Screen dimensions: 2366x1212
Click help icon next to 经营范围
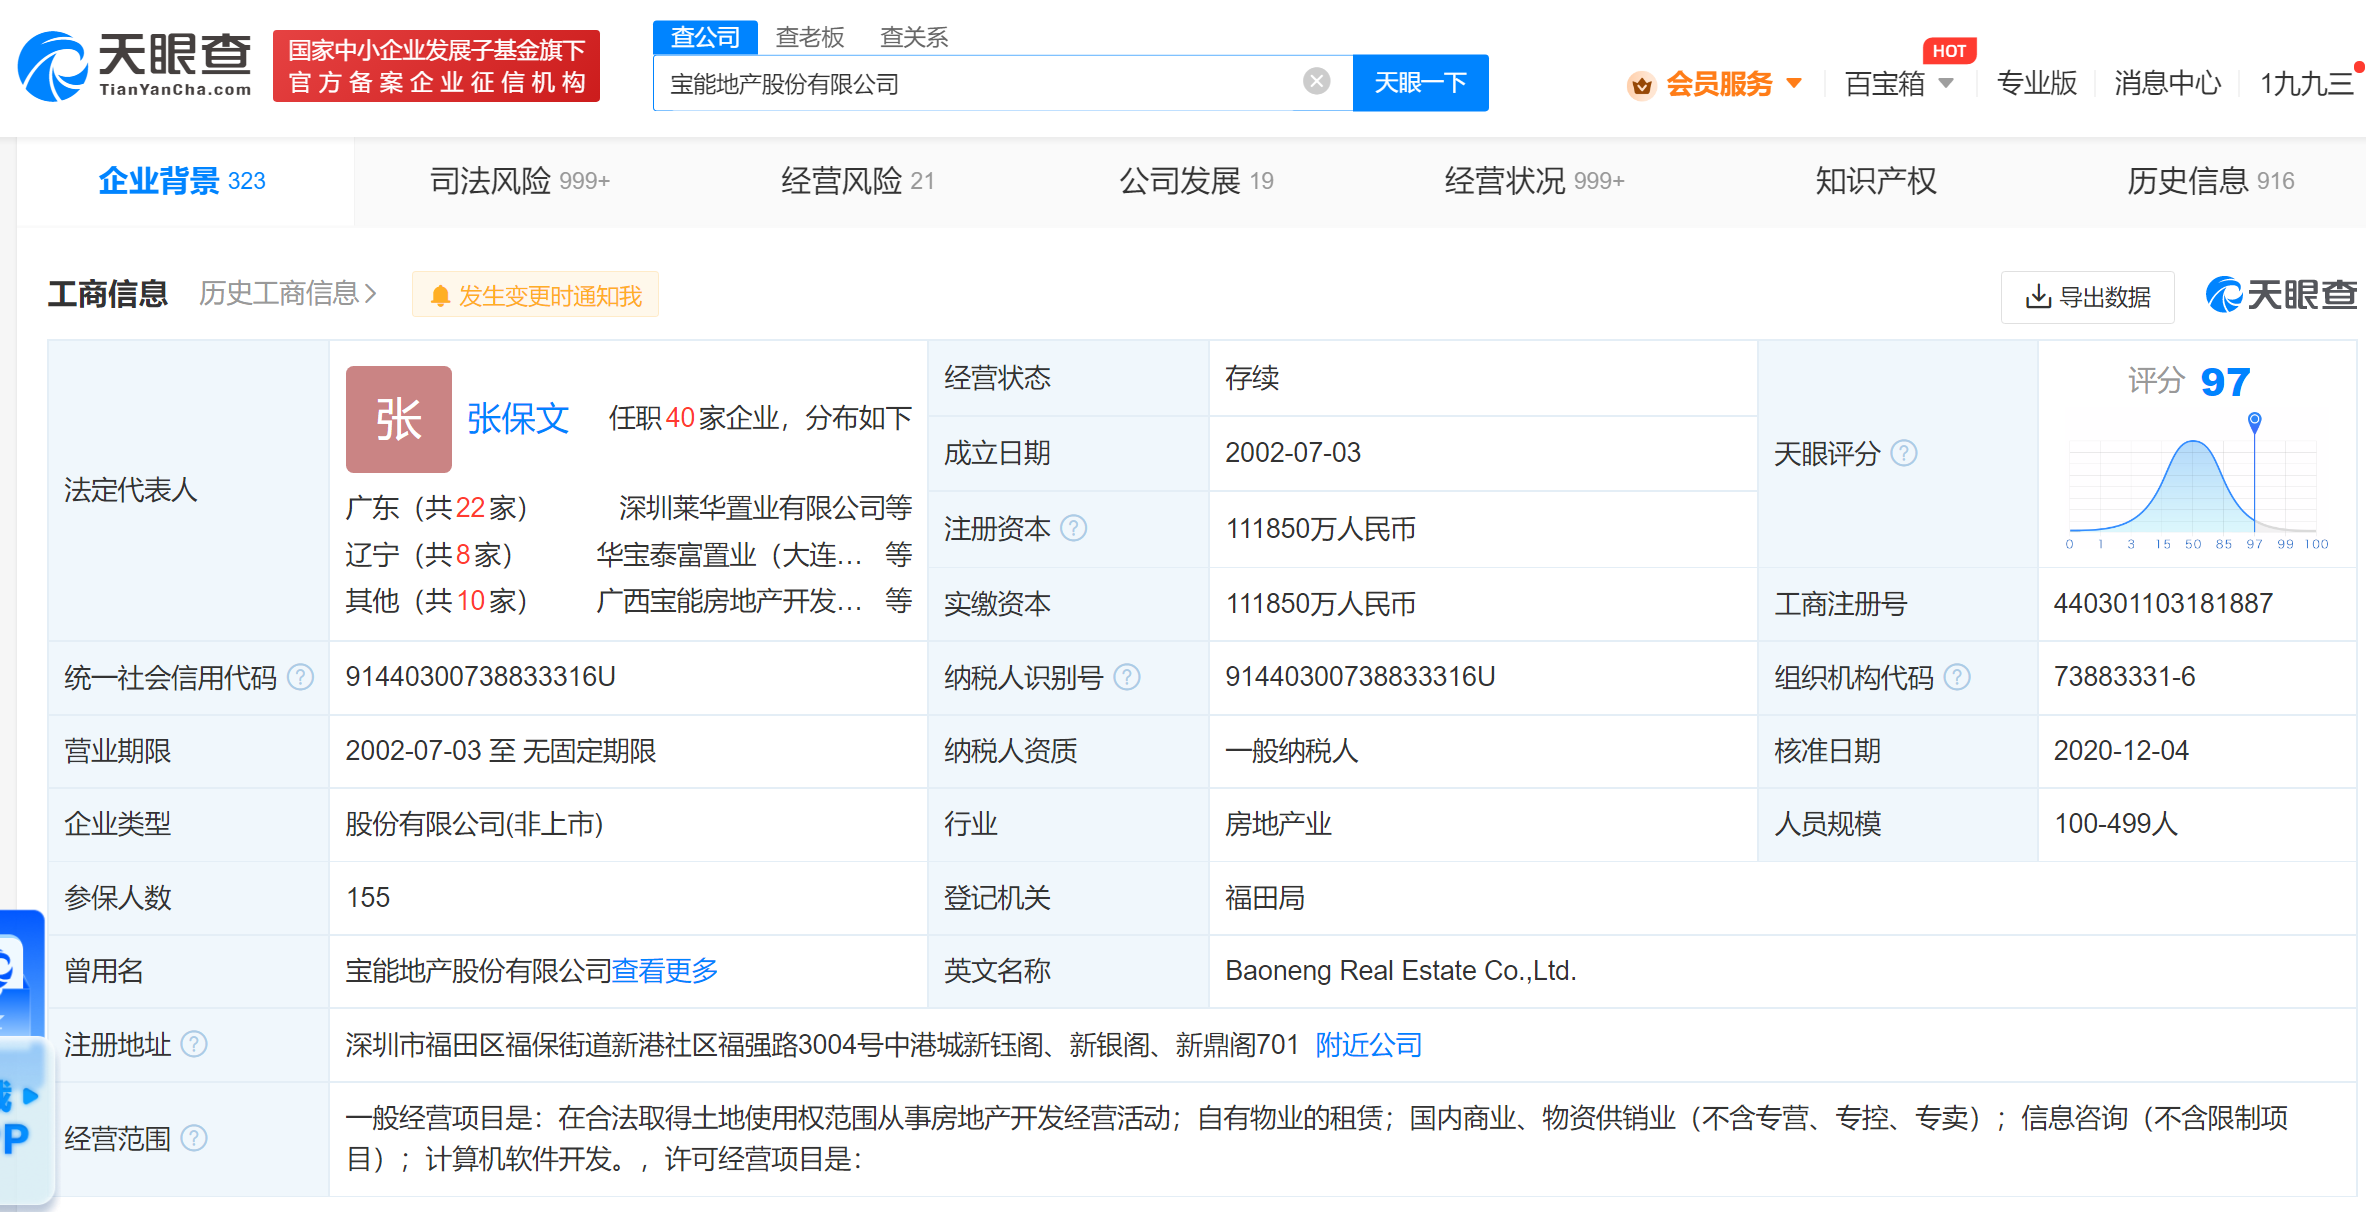(x=194, y=1138)
